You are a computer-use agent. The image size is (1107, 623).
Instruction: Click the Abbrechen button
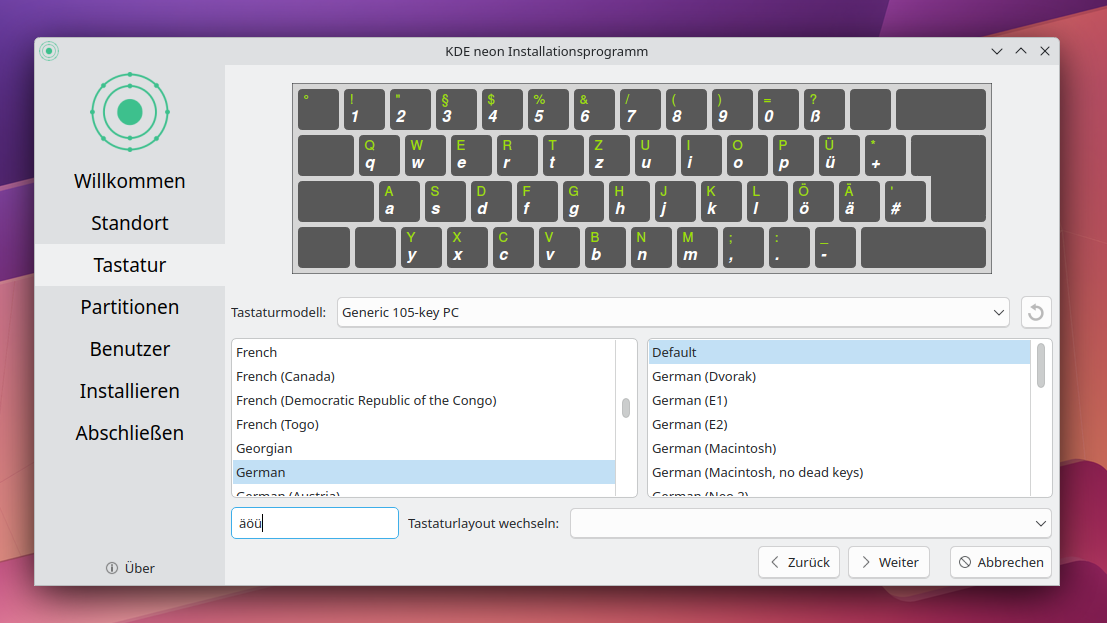tap(1001, 562)
